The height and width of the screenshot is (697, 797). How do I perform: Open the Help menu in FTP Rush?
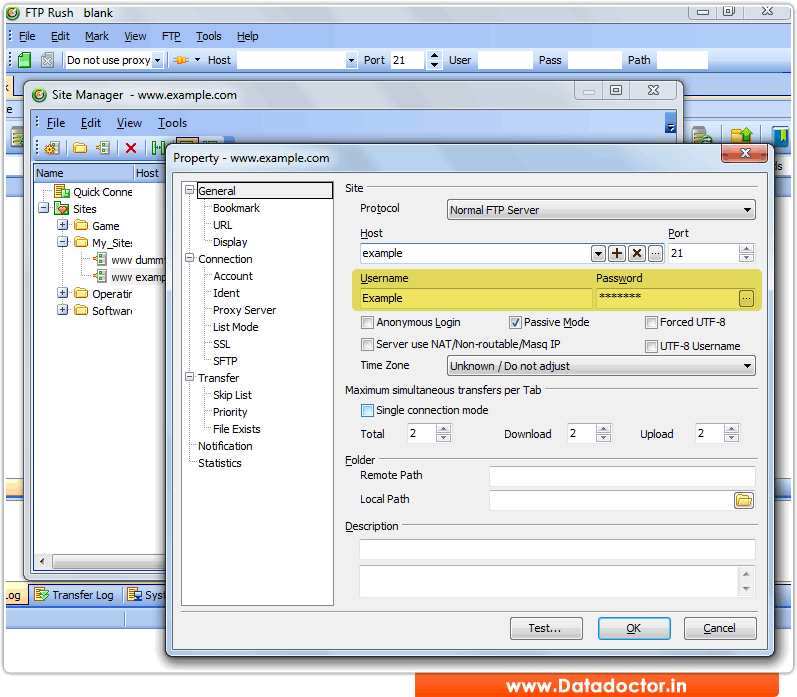pos(248,36)
